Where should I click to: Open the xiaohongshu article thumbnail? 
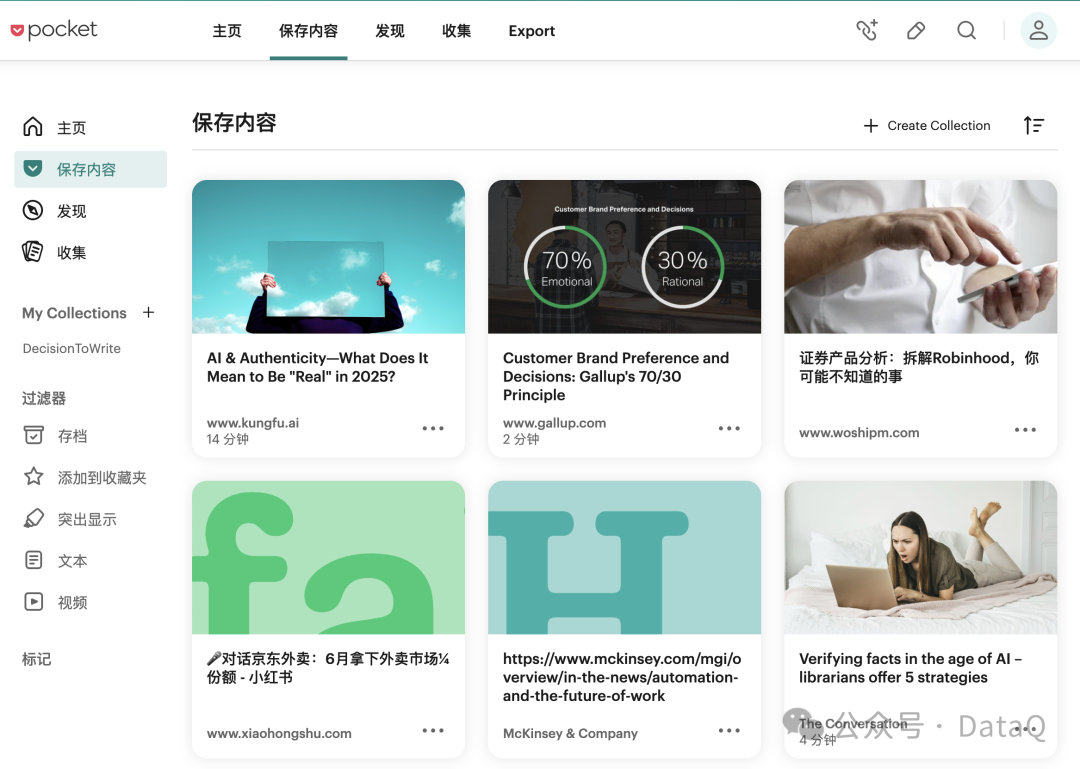tap(329, 557)
